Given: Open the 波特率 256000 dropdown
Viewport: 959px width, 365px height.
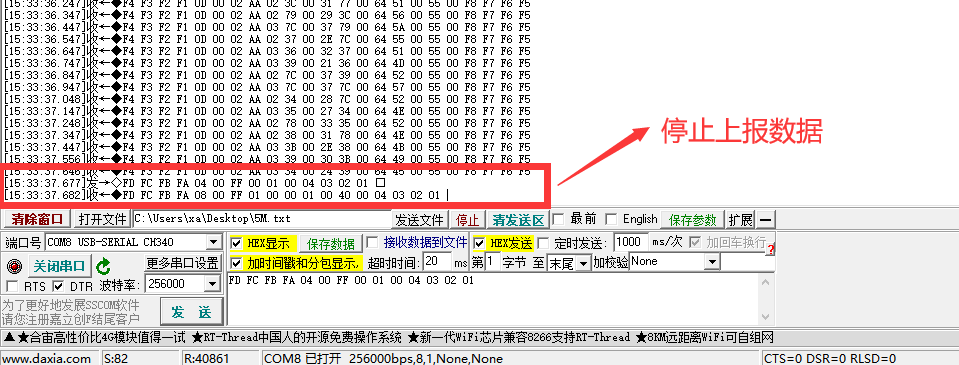Looking at the screenshot, I should point(213,284).
